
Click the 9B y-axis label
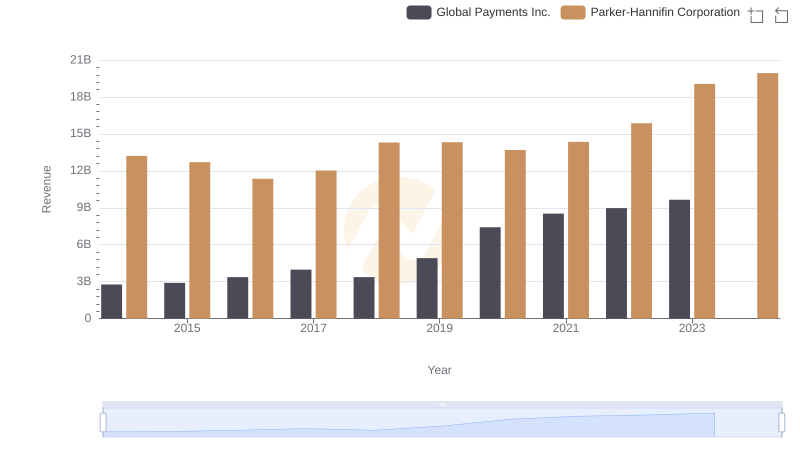coord(84,208)
